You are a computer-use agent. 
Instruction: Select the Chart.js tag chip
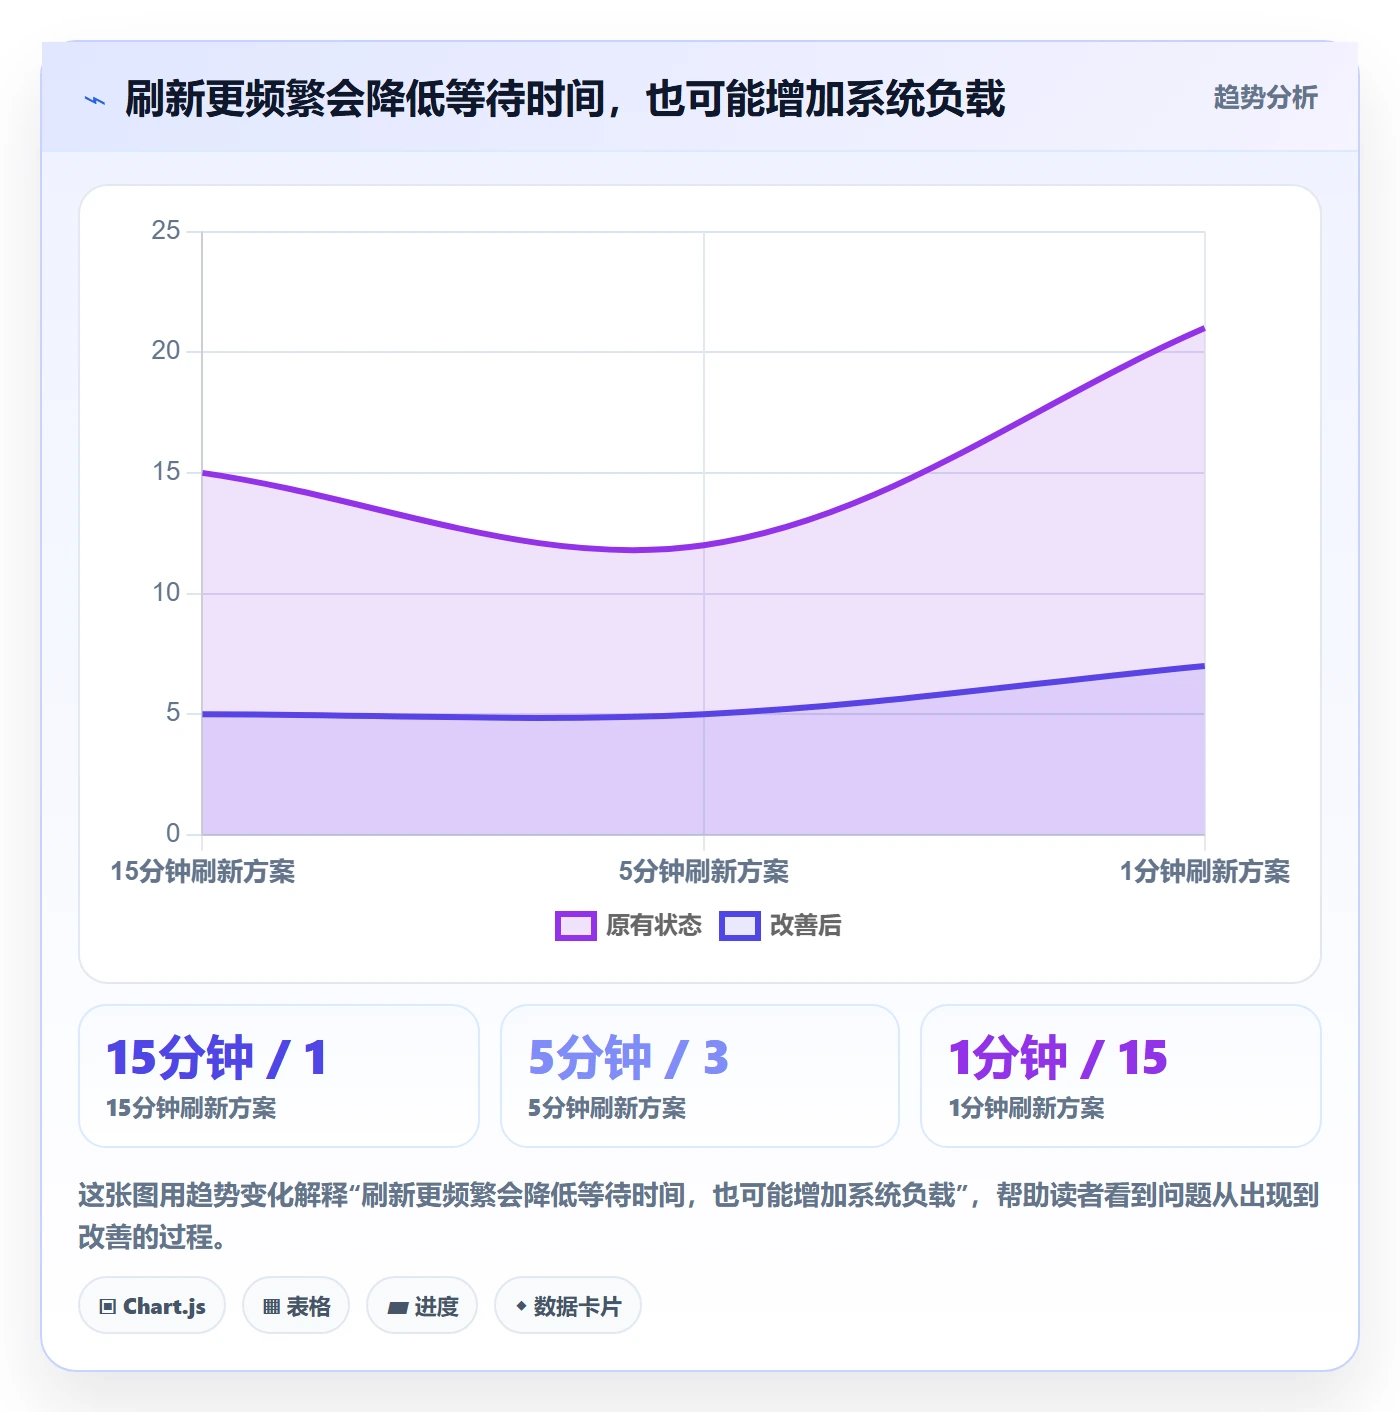tap(152, 1306)
